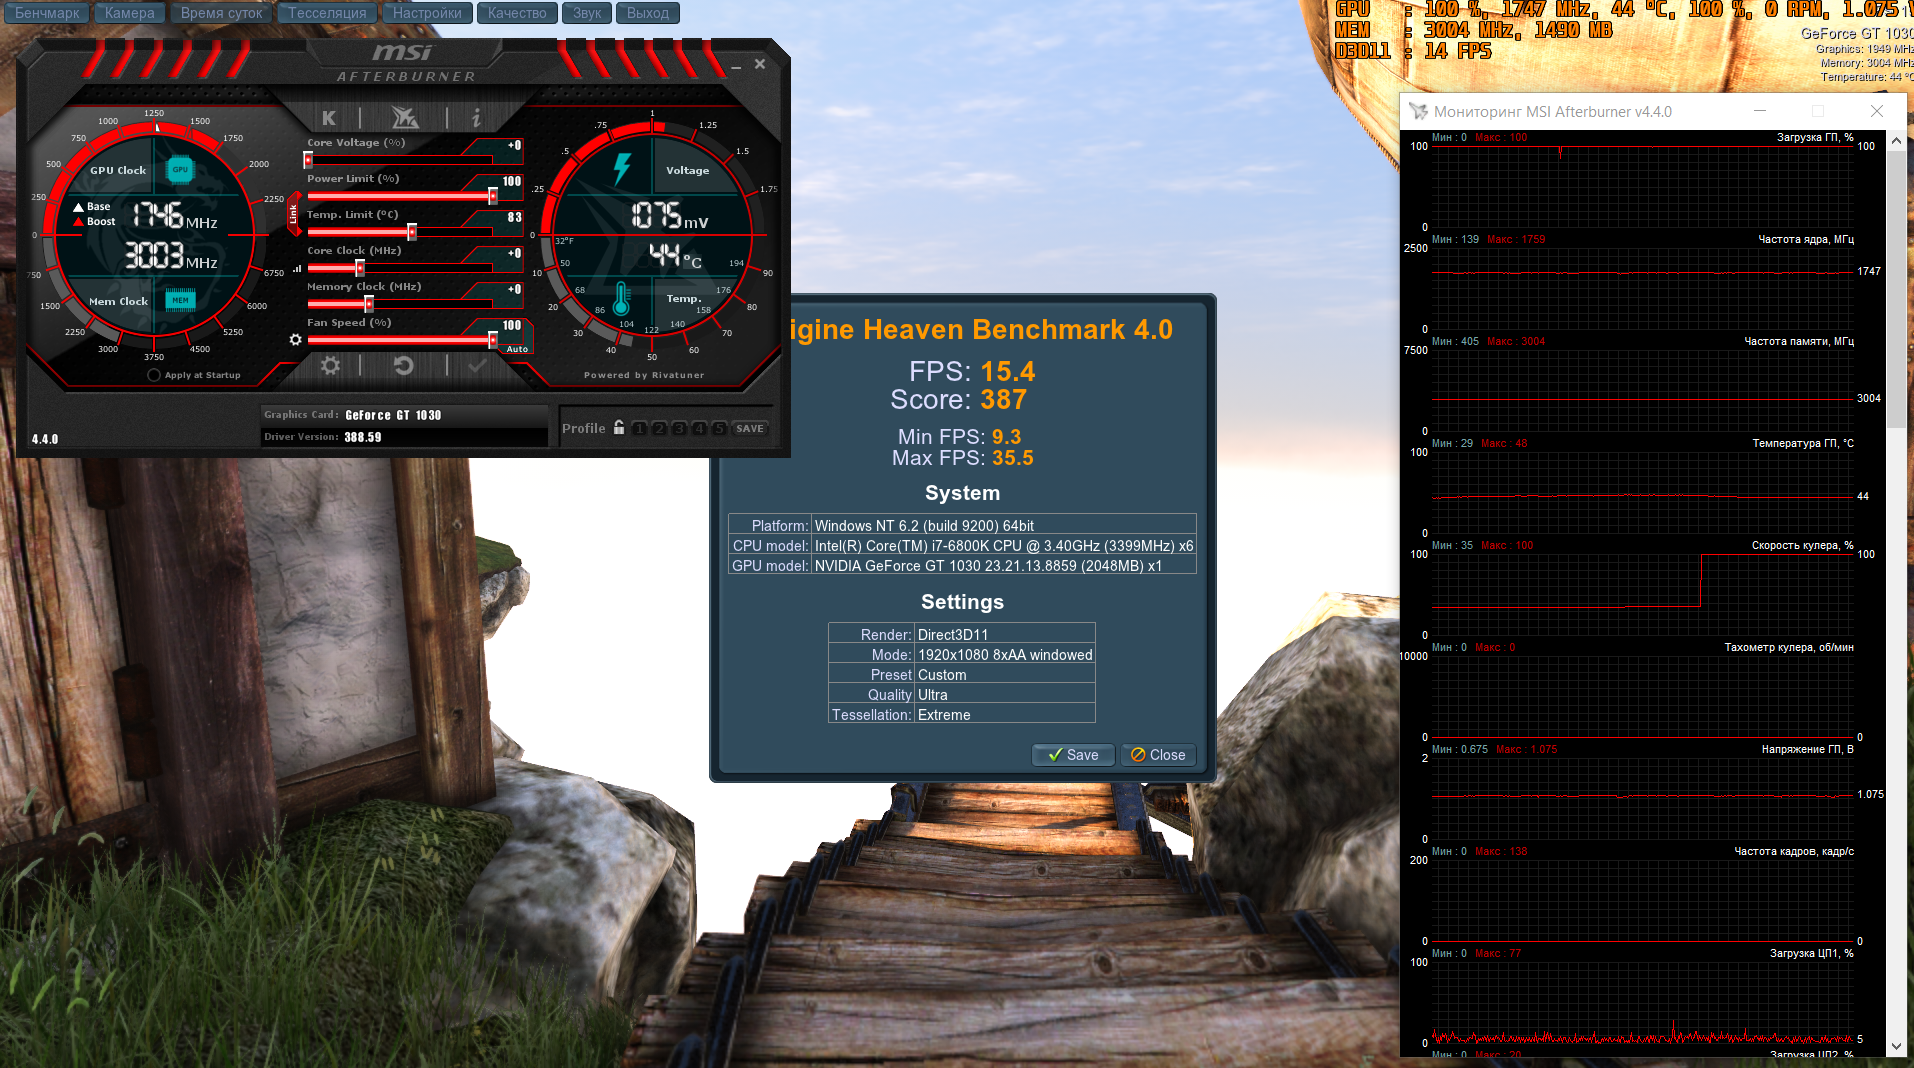The height and width of the screenshot is (1068, 1914).
Task: Select profile slot 4
Action: [x=699, y=428]
